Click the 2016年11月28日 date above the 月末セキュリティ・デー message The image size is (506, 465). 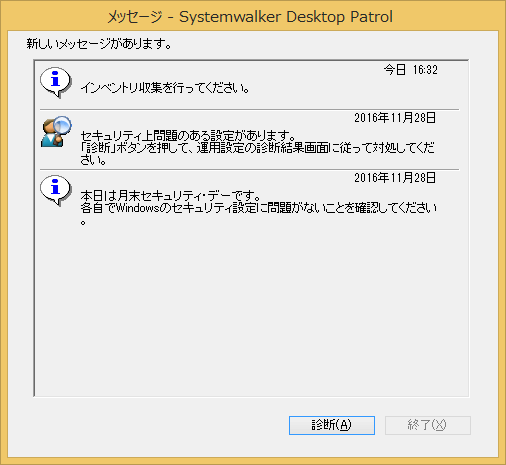395,178
